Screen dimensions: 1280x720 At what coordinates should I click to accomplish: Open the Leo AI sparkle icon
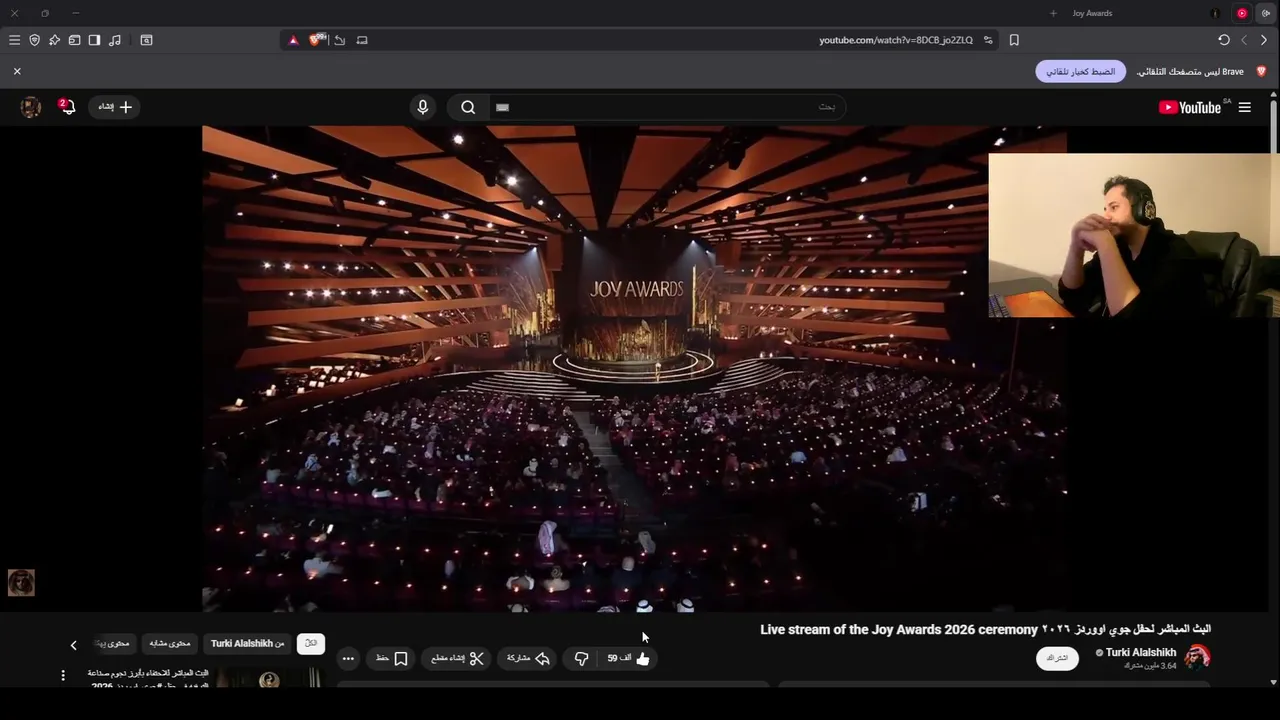[x=54, y=40]
